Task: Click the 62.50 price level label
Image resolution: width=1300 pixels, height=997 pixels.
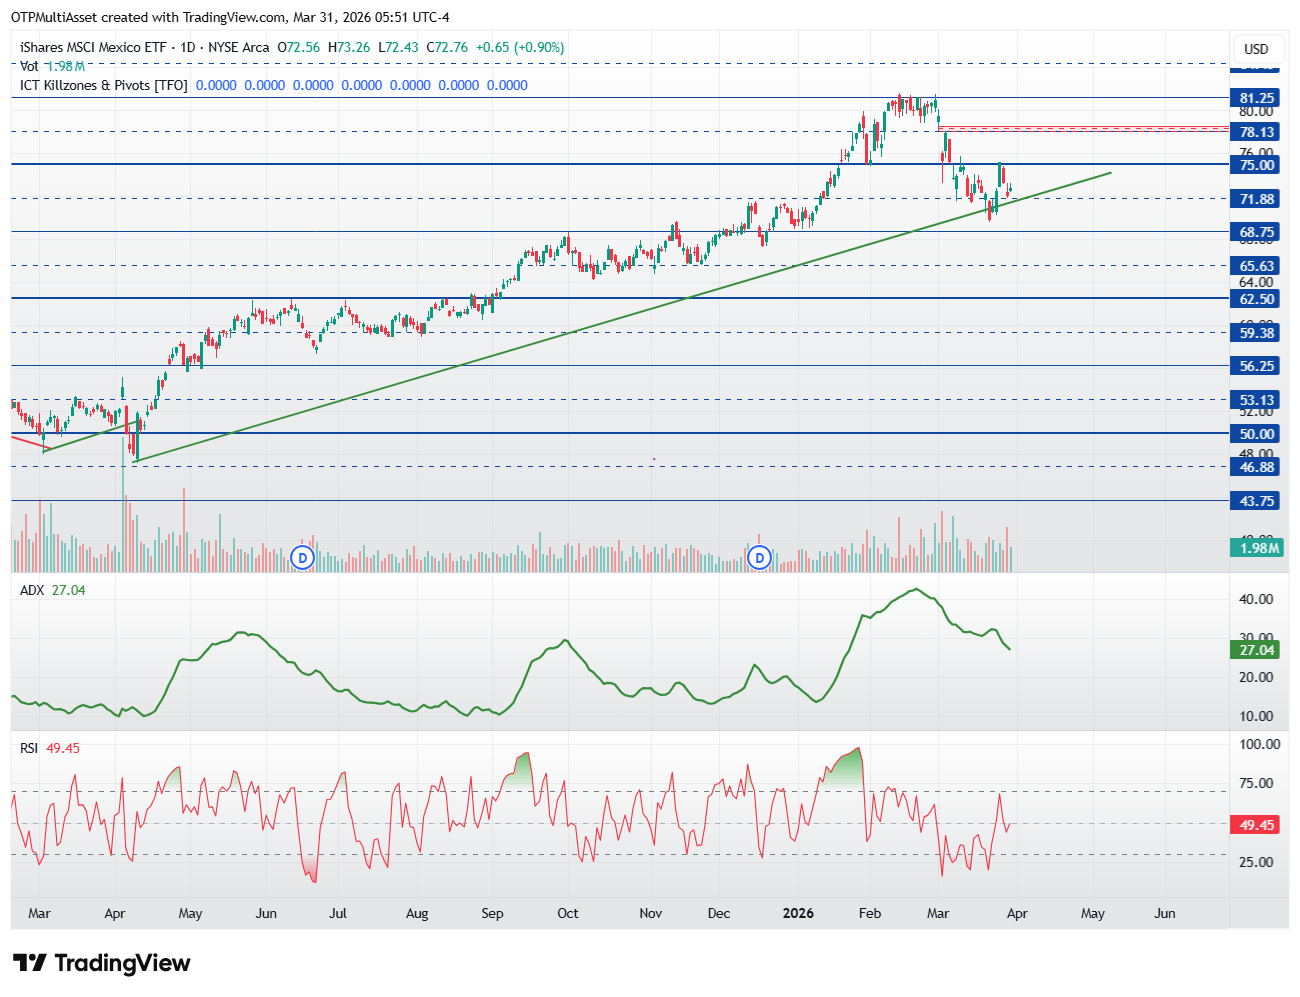Action: pos(1256,299)
